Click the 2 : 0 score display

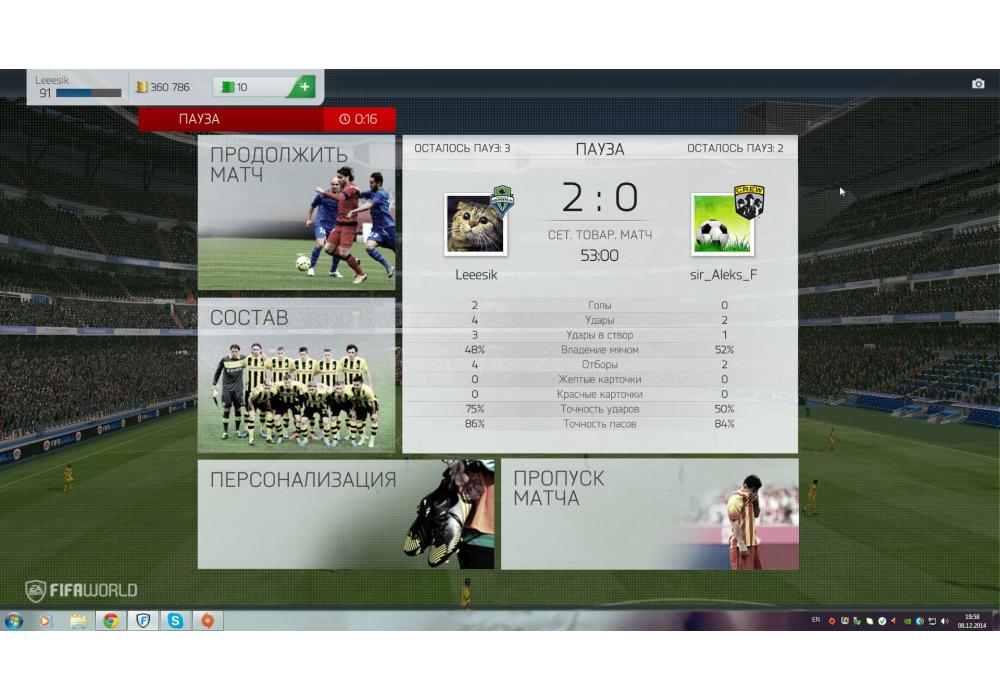coord(599,197)
